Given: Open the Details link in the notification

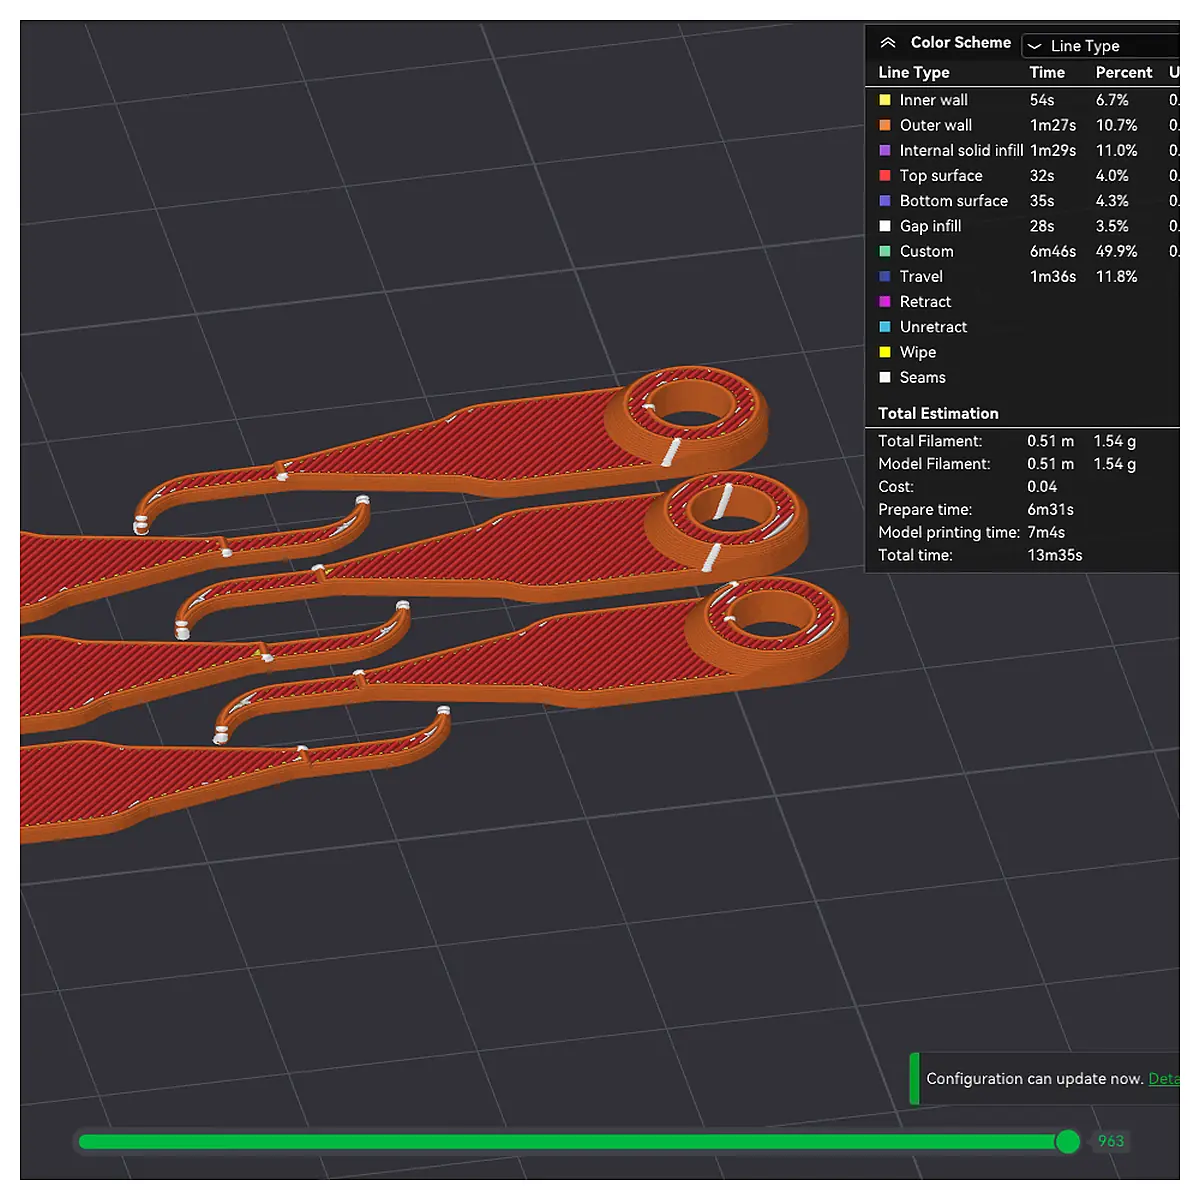Looking at the screenshot, I should [x=1164, y=1079].
